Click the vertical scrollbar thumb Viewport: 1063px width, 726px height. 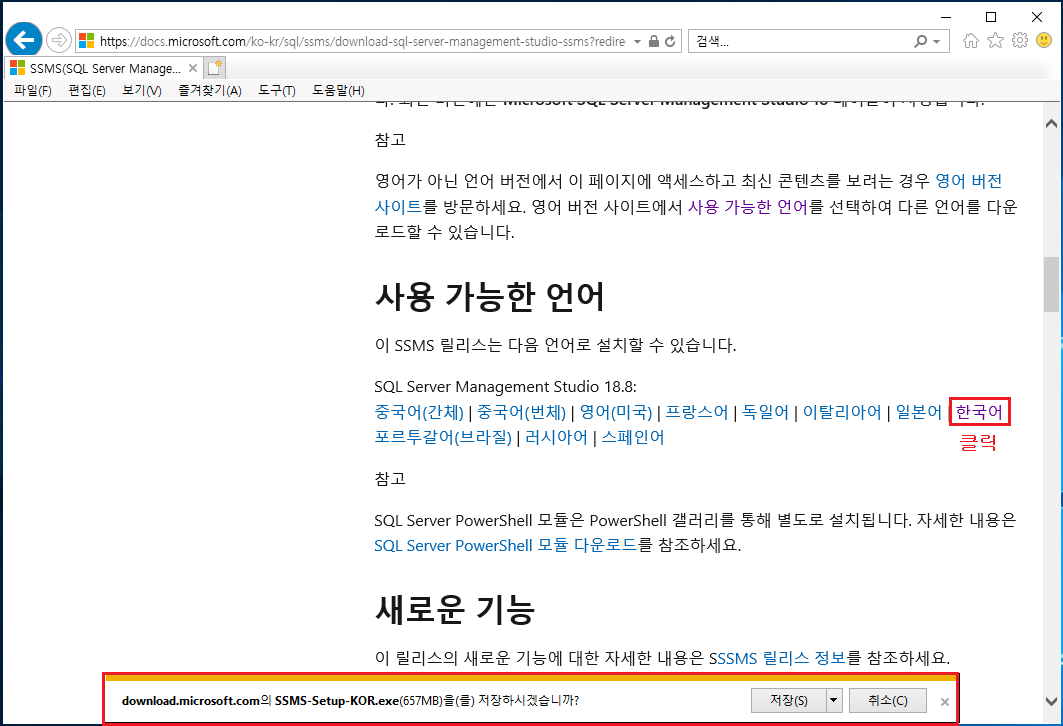tap(1051, 284)
